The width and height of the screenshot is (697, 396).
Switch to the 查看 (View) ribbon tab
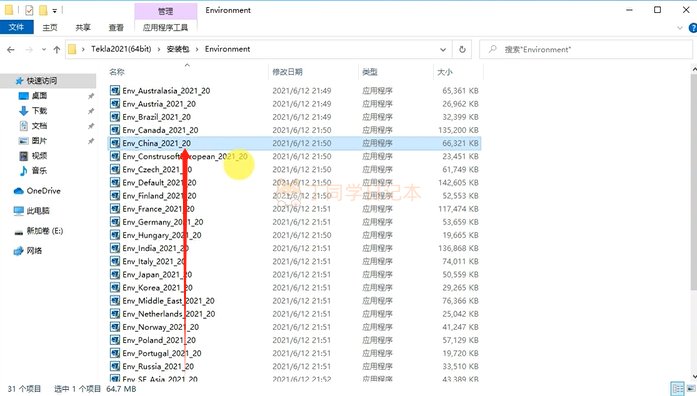[116, 28]
